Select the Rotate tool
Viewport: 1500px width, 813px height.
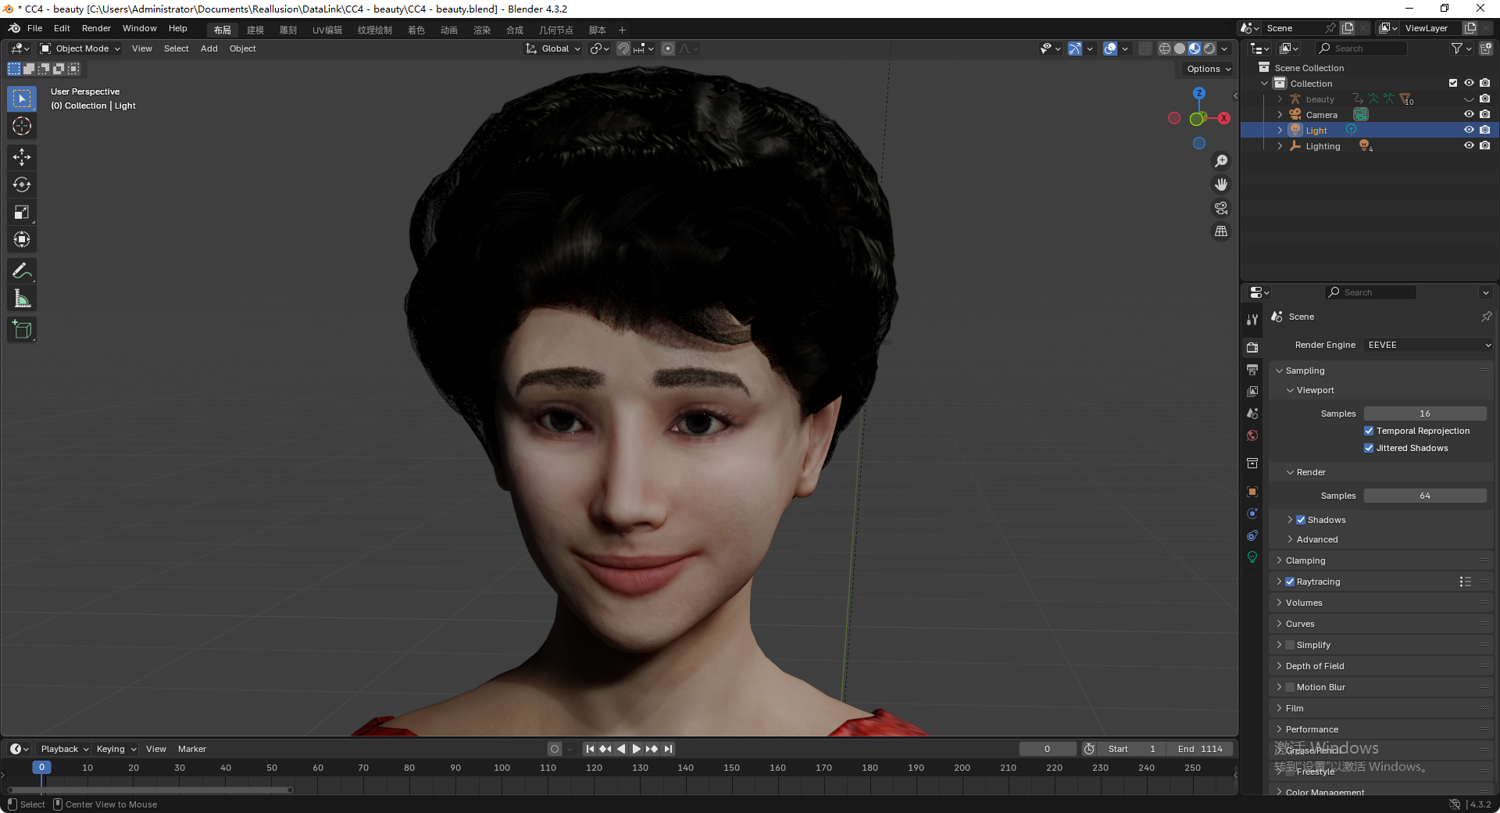point(22,185)
